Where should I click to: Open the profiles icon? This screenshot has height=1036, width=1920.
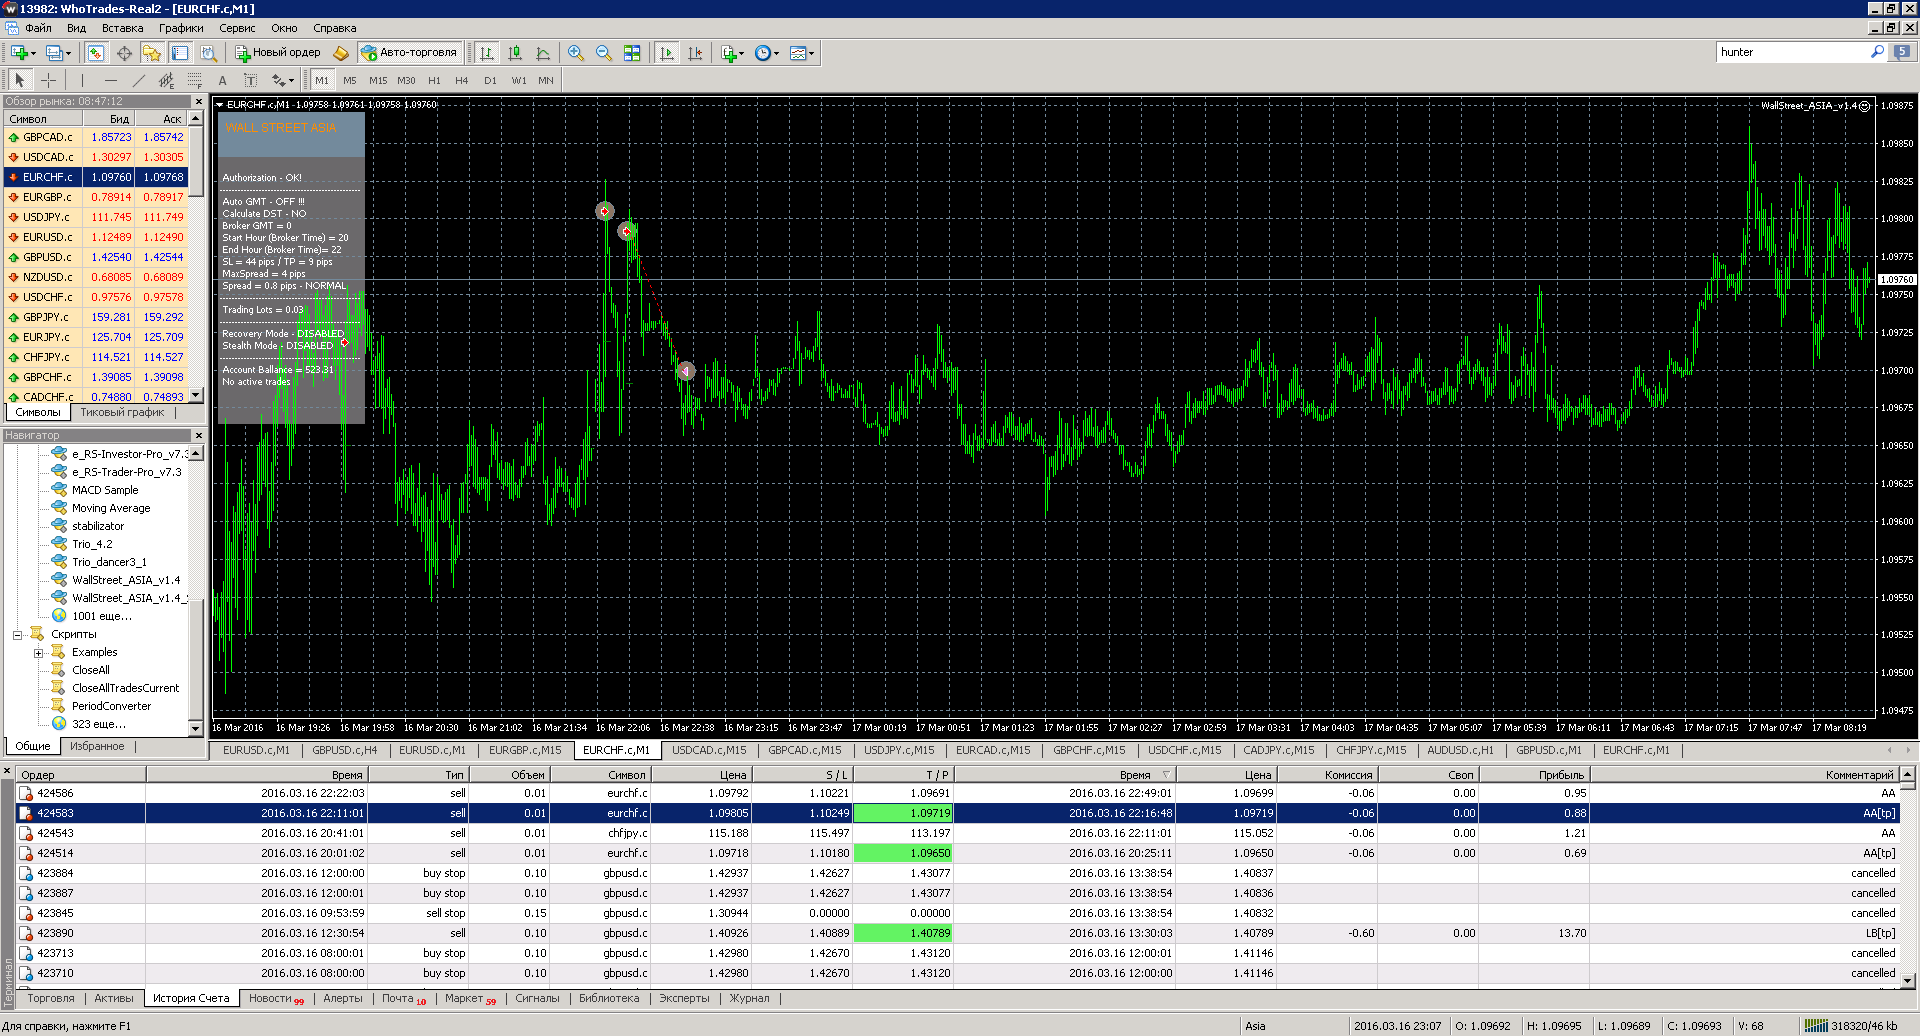pyautogui.click(x=58, y=53)
